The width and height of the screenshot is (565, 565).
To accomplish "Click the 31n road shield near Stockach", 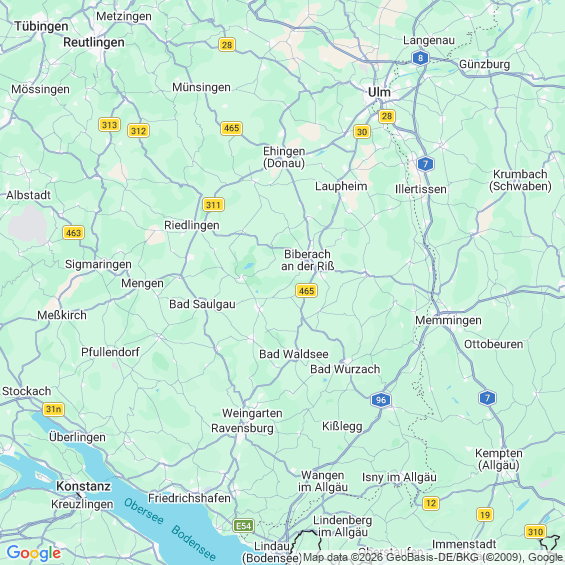I will coord(54,409).
